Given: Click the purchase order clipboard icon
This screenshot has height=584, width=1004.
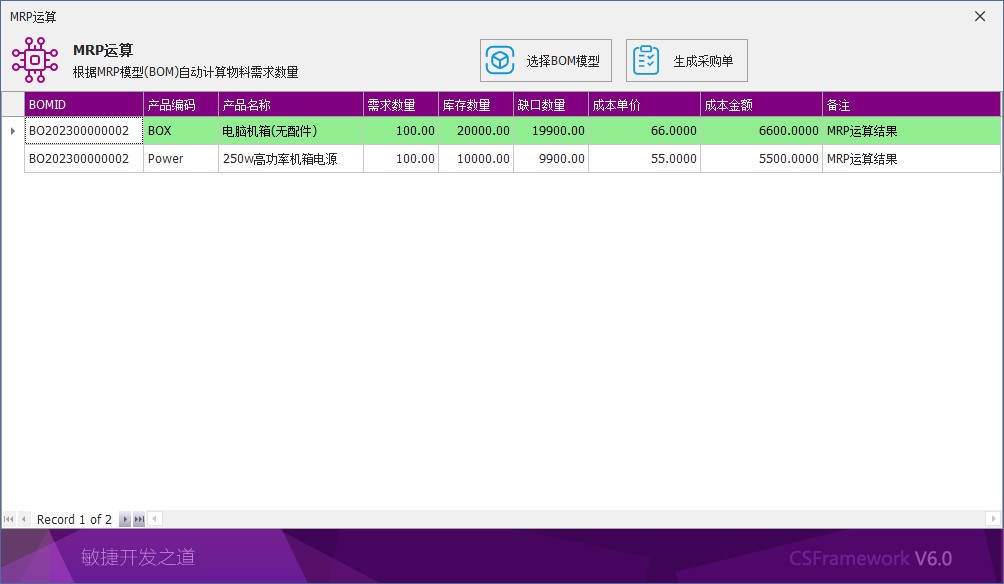Looking at the screenshot, I should [x=645, y=60].
